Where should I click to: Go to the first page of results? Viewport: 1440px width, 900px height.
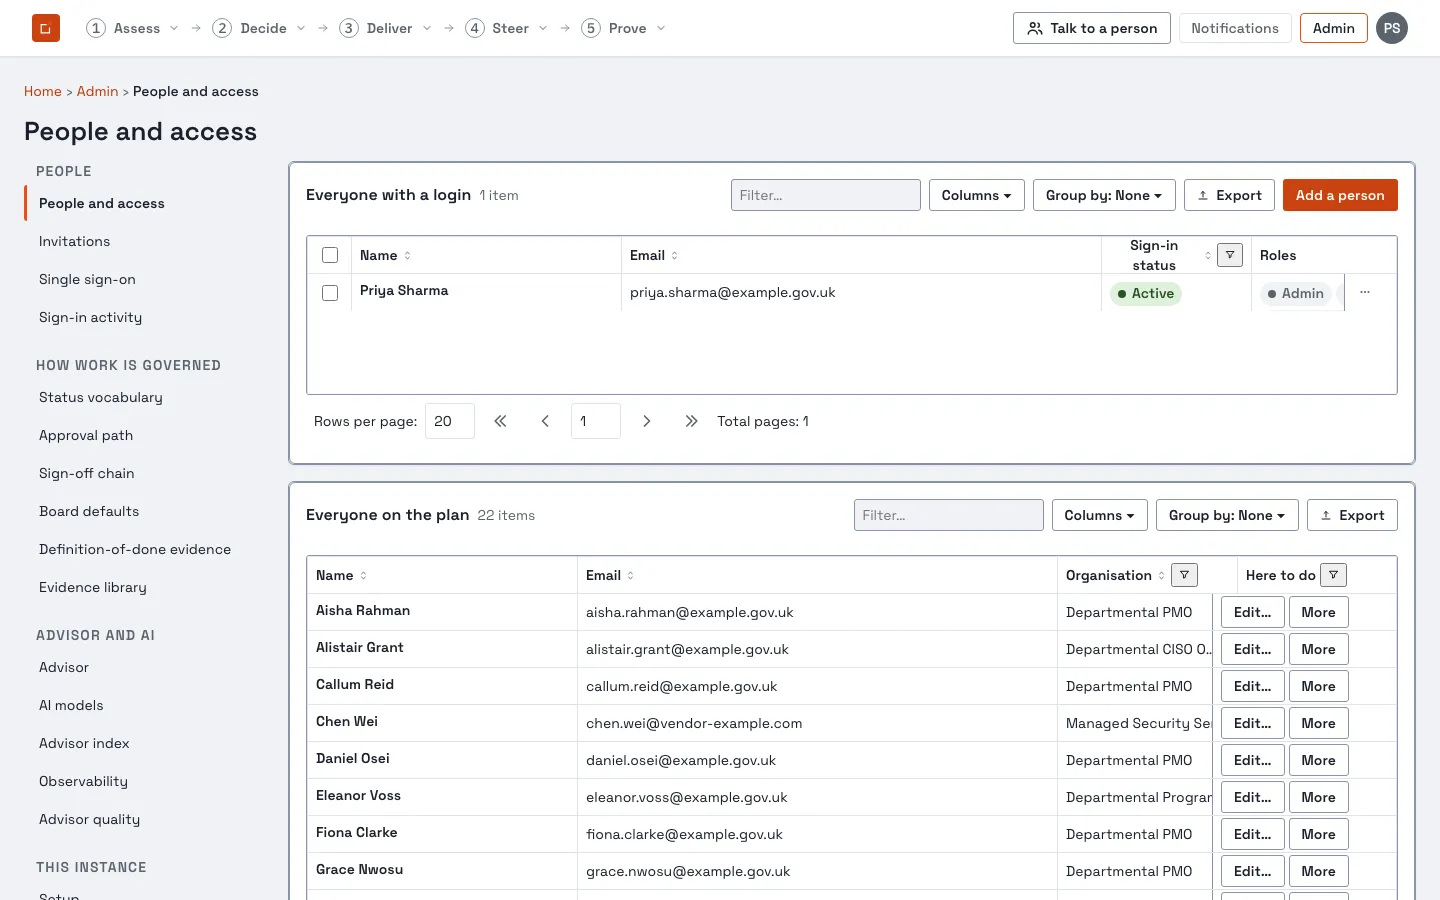500,421
